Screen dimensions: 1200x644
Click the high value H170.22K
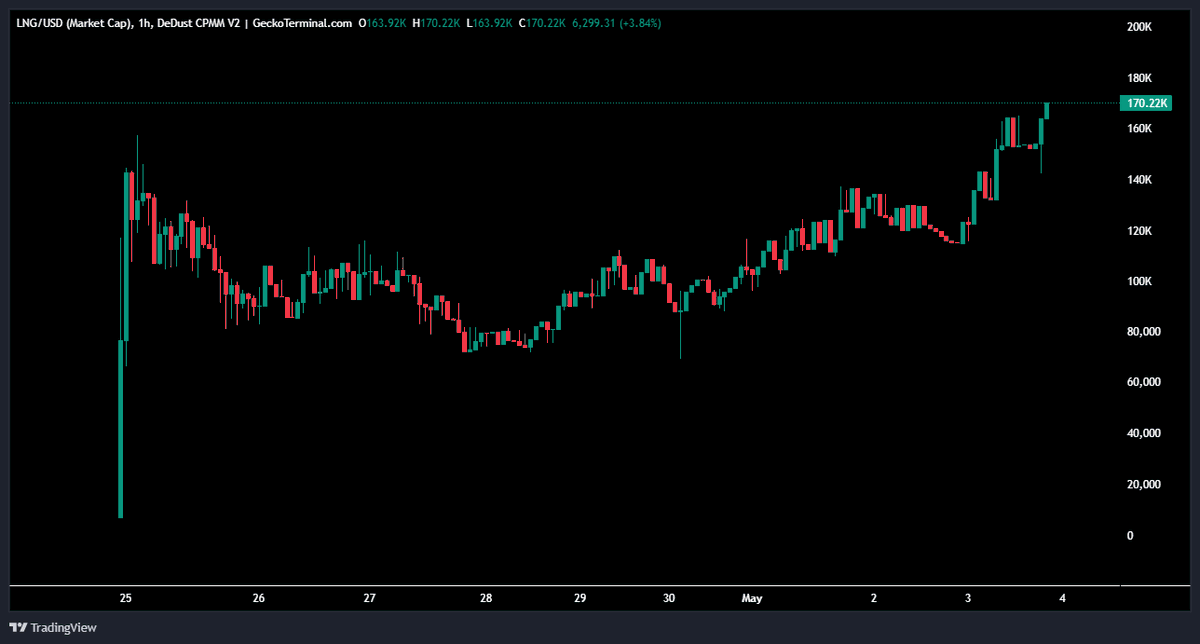436,22
